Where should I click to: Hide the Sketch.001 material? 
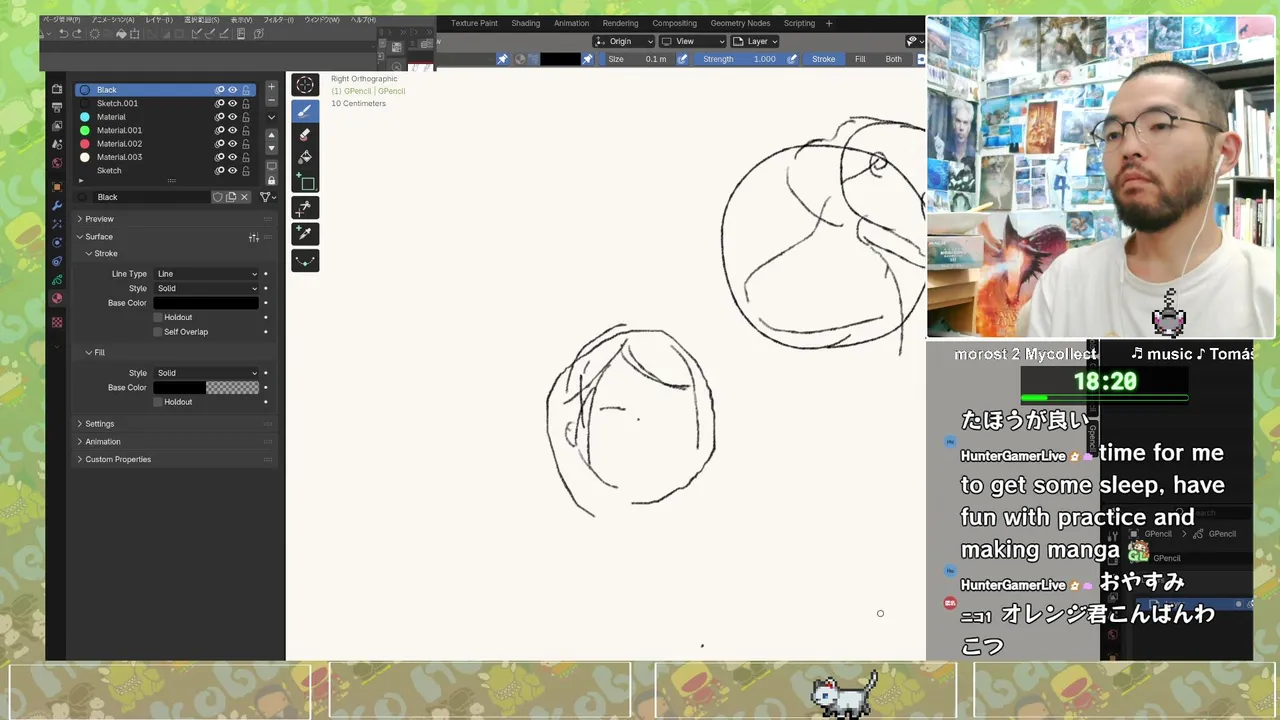pyautogui.click(x=233, y=103)
